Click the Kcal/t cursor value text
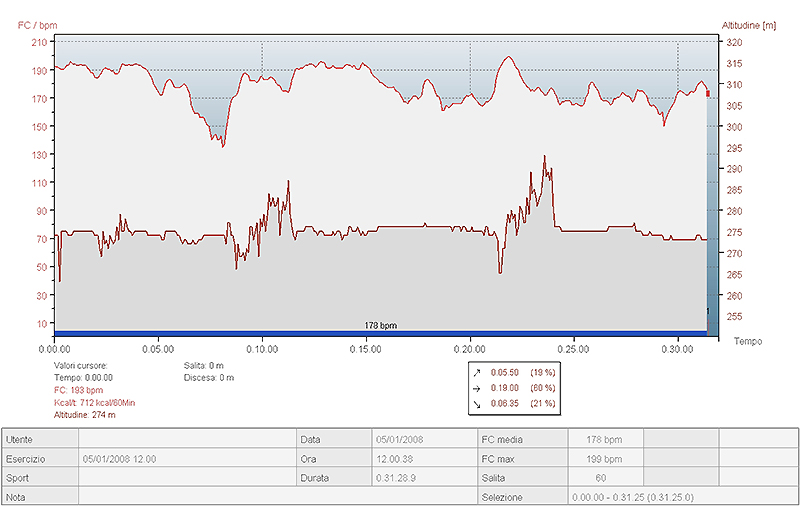Viewport: 800px width, 507px height. [95, 402]
